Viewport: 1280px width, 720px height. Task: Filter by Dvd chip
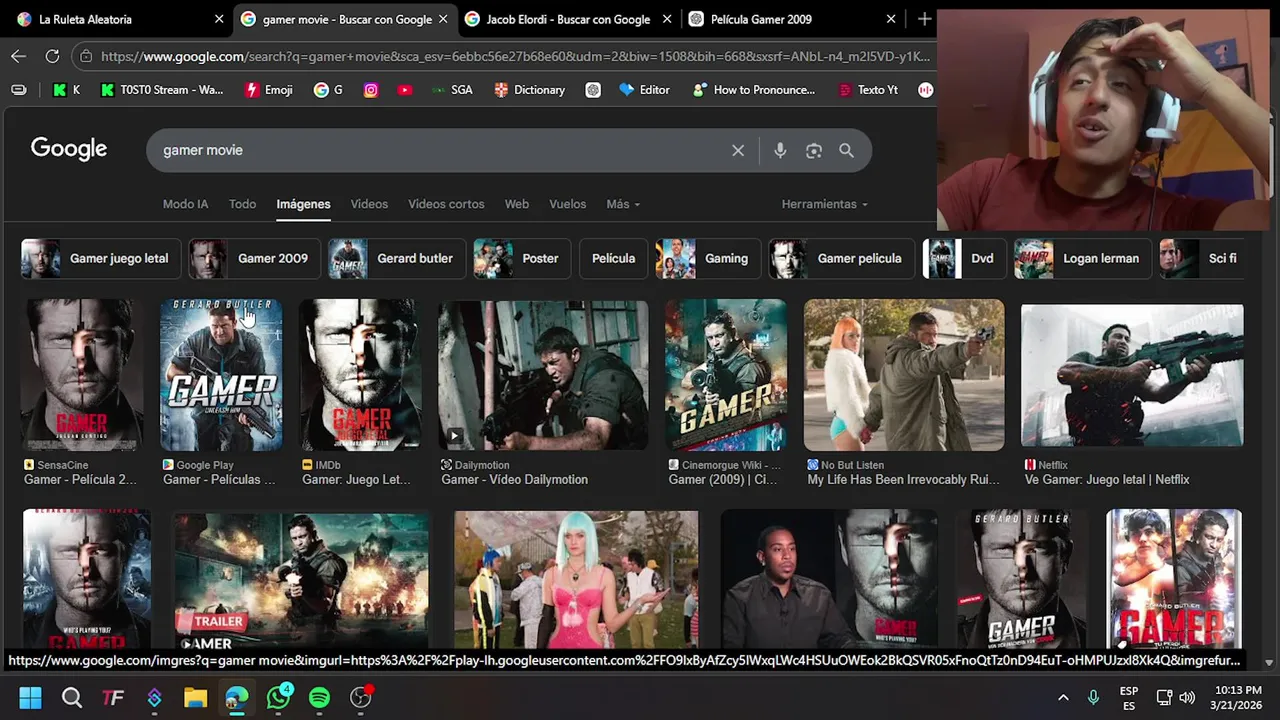[x=964, y=258]
